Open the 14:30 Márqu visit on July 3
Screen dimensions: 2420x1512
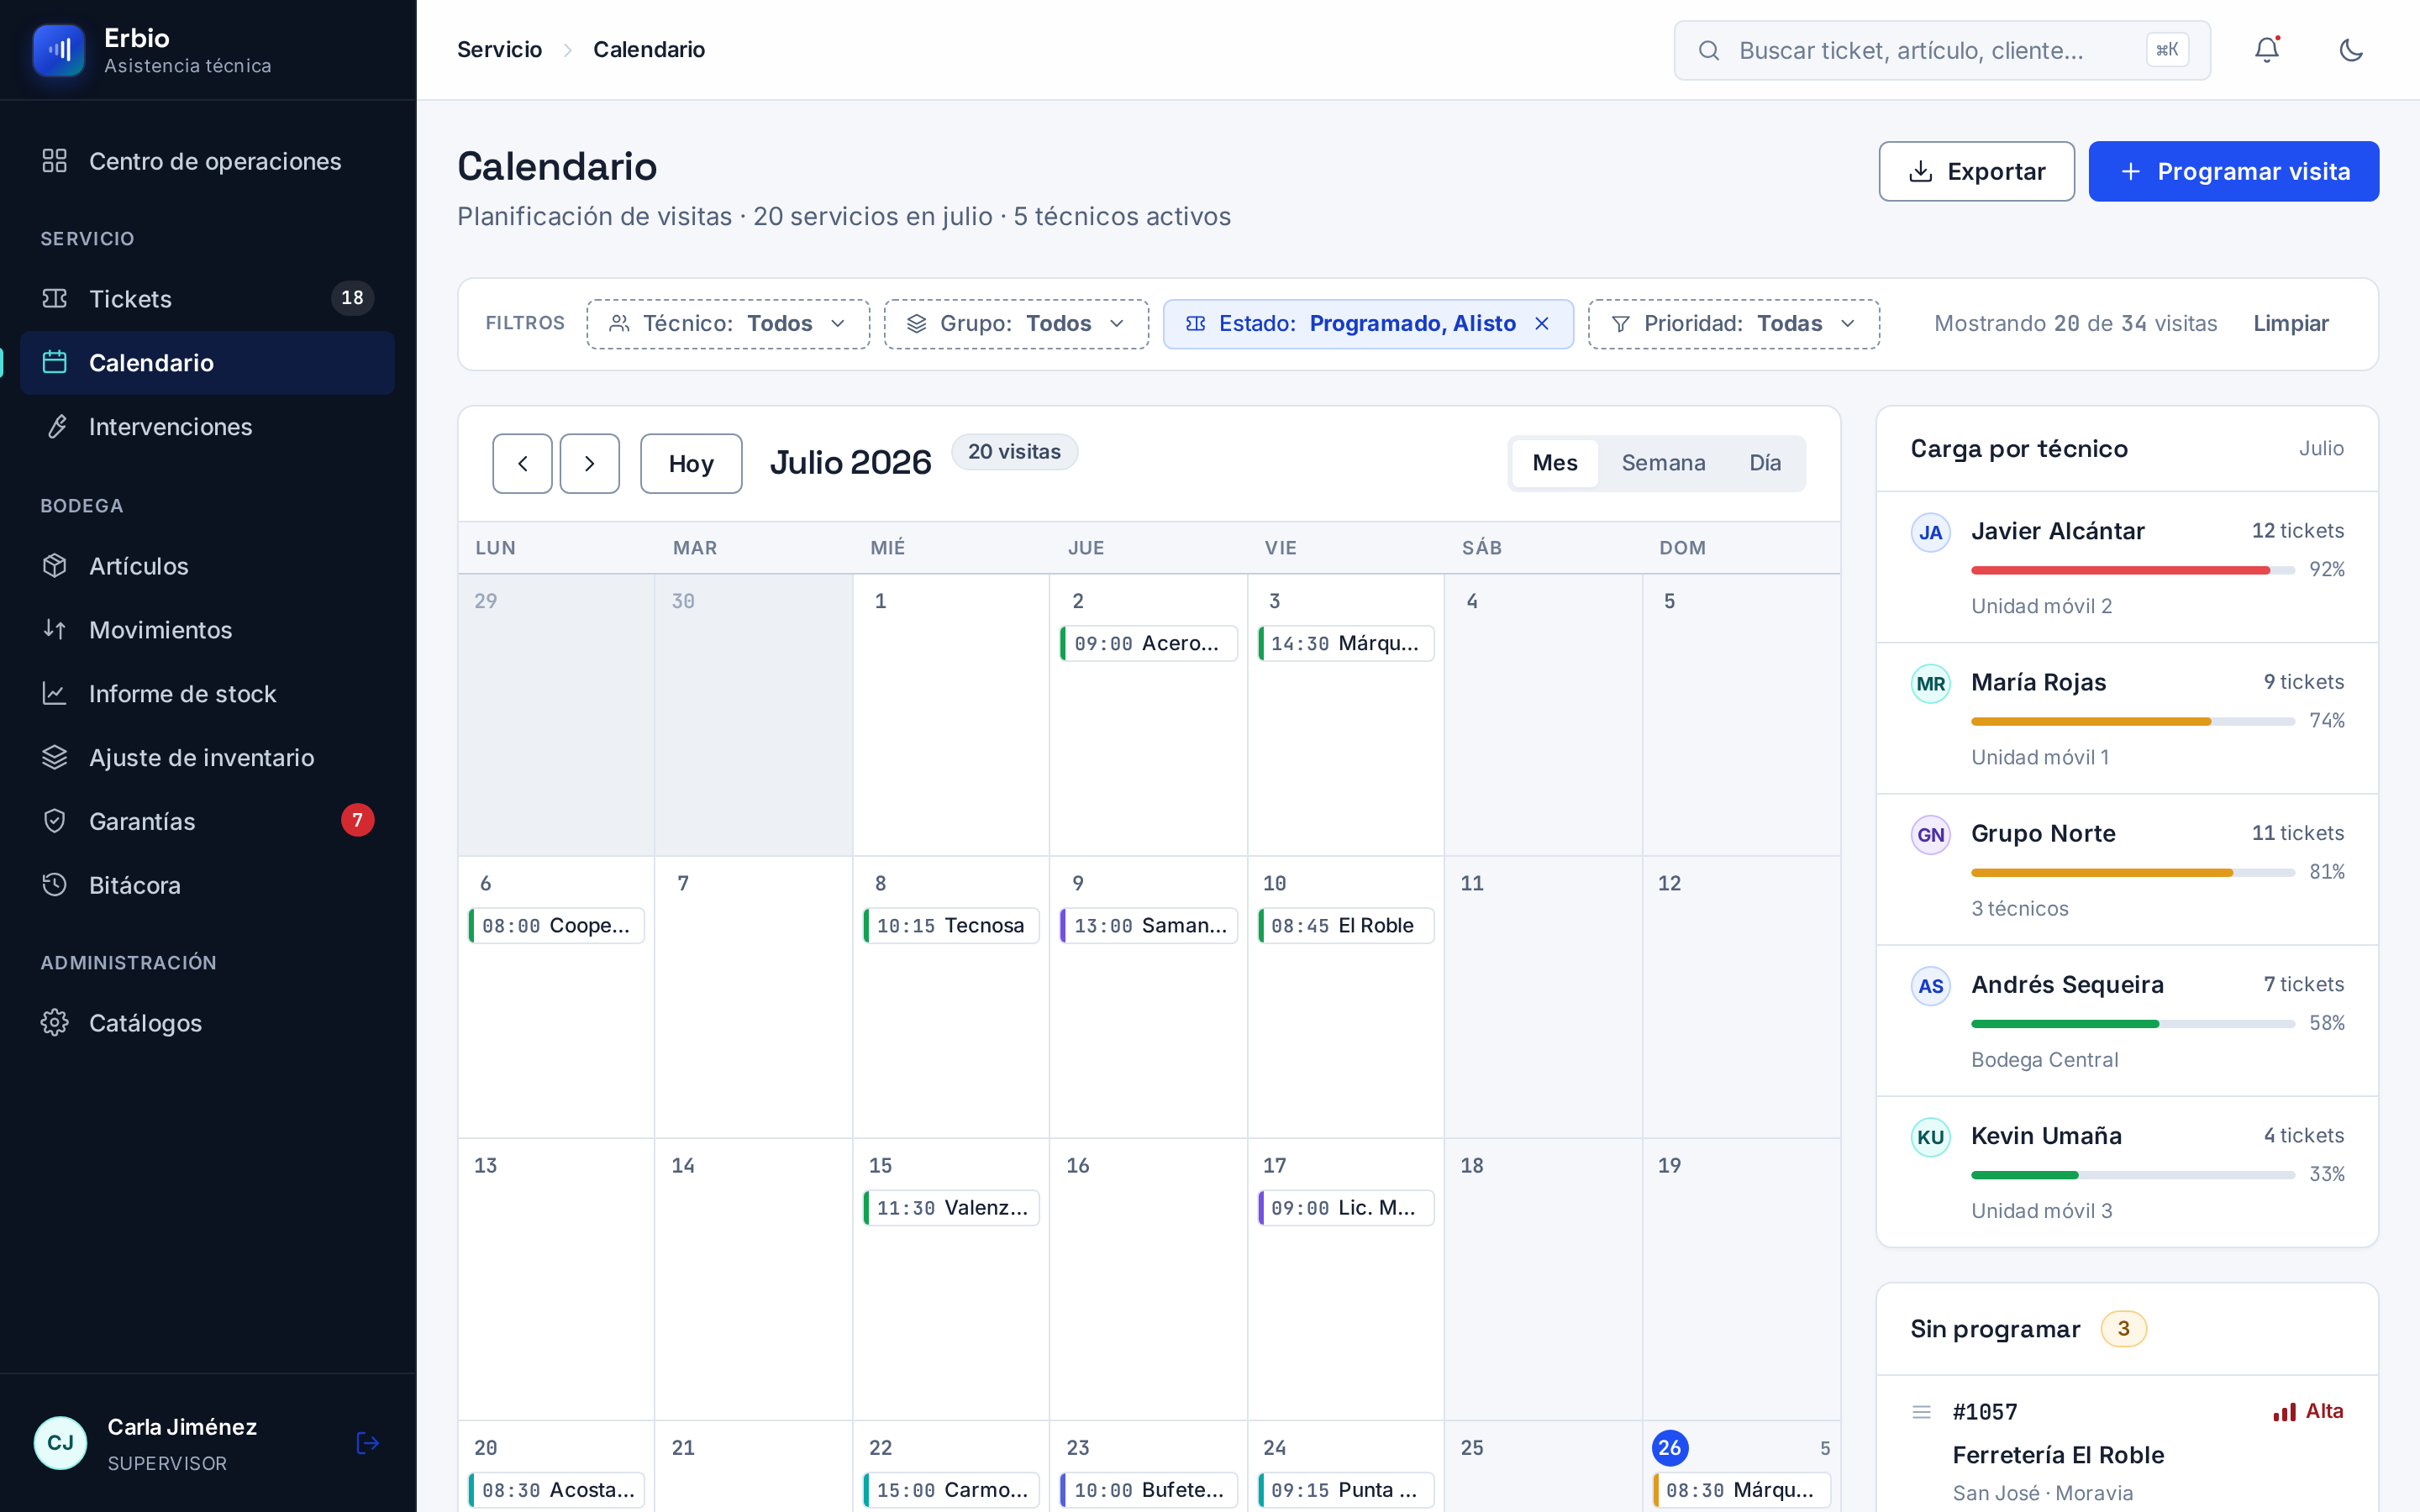(1345, 643)
